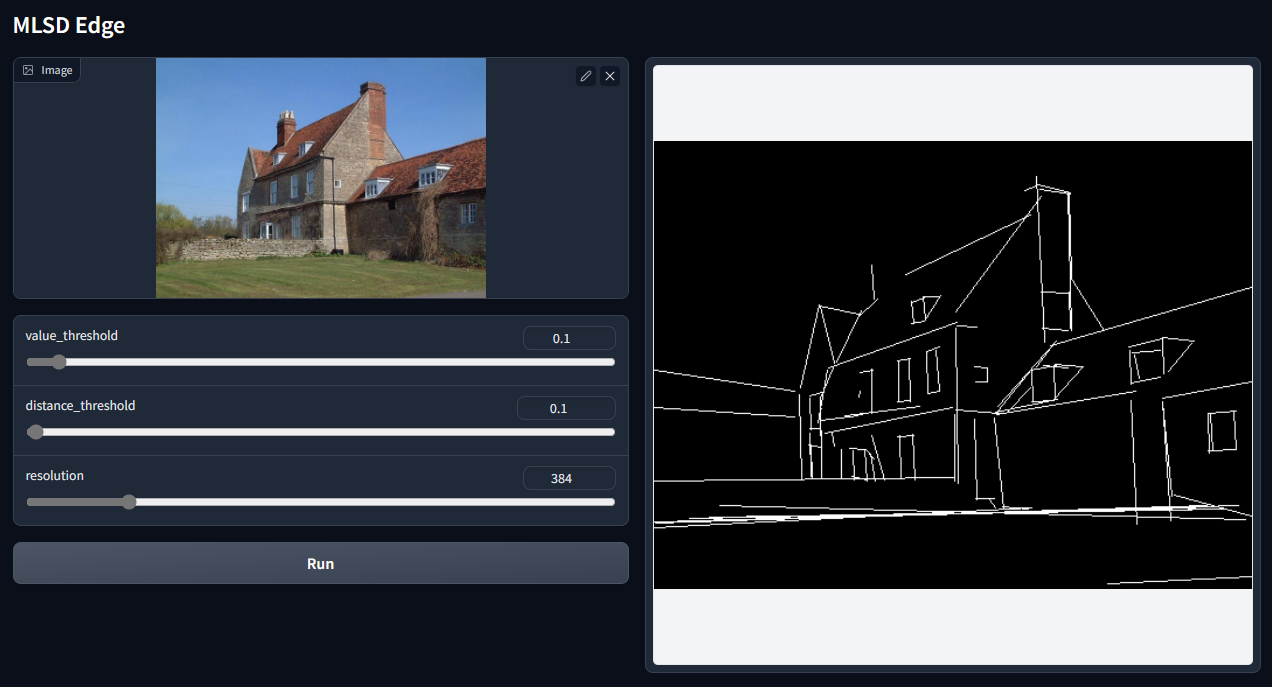The width and height of the screenshot is (1272, 687).
Task: Click unfilled portion of resolution slider track
Action: tap(375, 502)
